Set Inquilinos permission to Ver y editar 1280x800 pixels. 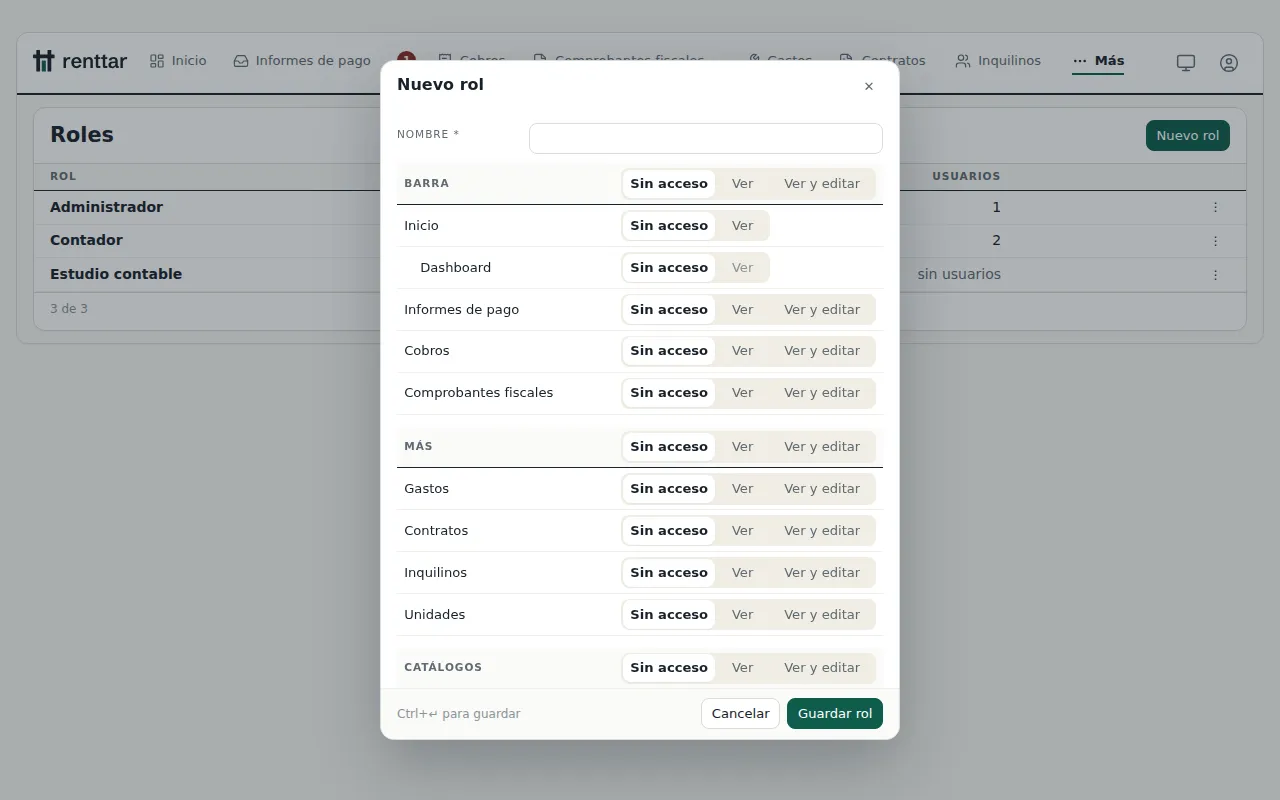[x=822, y=573]
